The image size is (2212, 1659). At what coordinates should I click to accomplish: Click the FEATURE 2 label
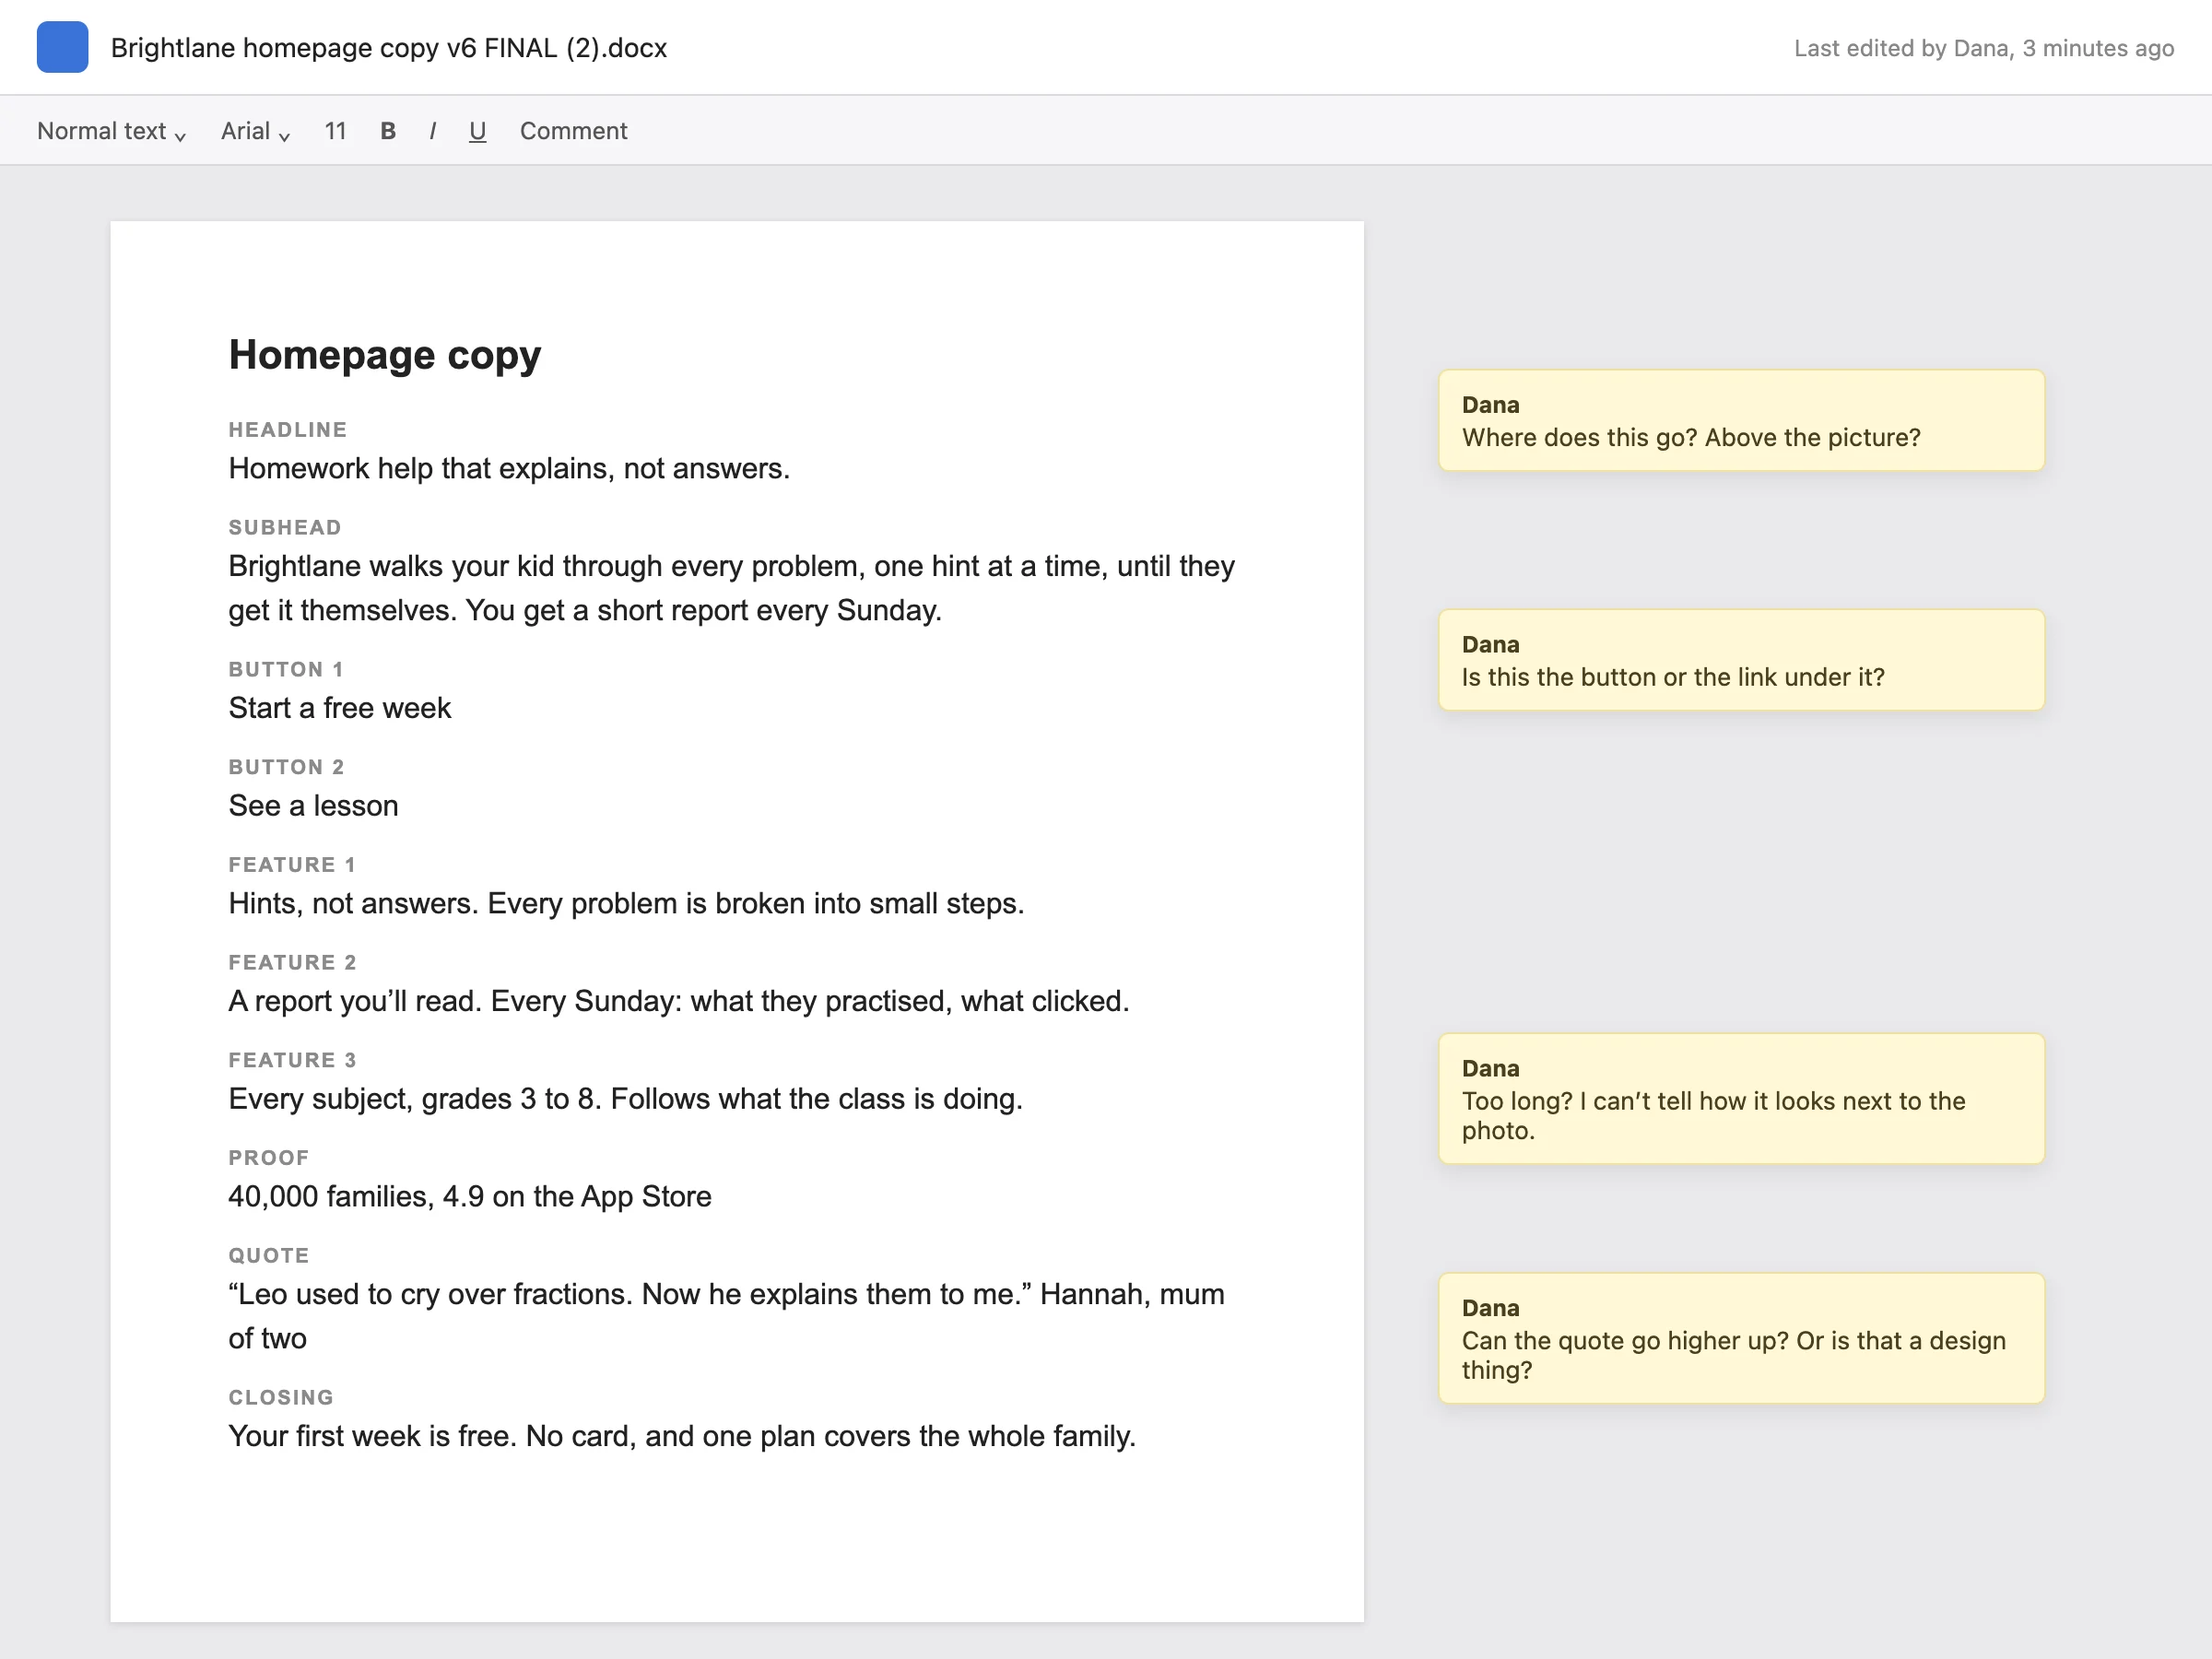tap(292, 962)
